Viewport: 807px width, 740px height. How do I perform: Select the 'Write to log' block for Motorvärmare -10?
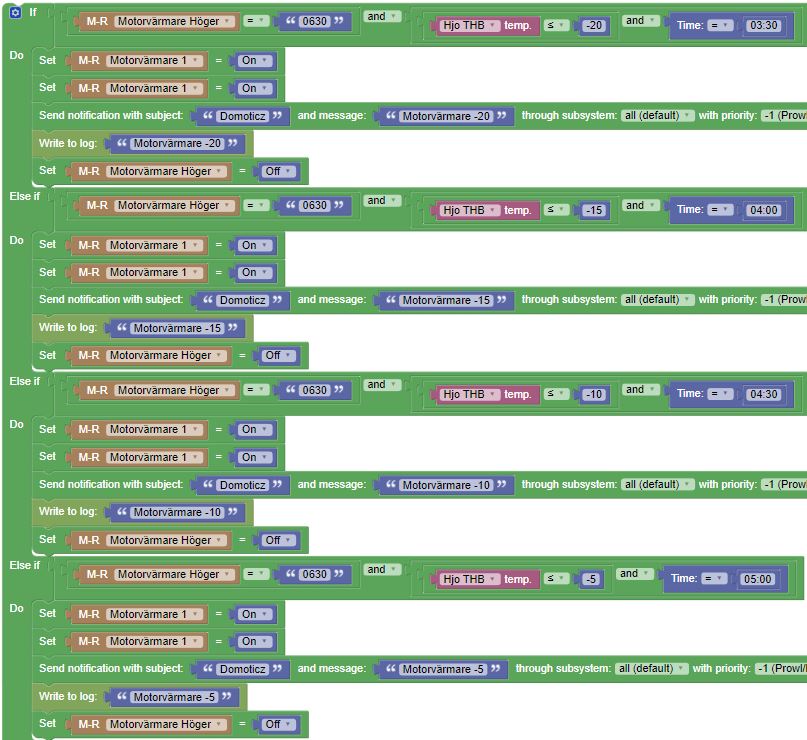[68, 512]
